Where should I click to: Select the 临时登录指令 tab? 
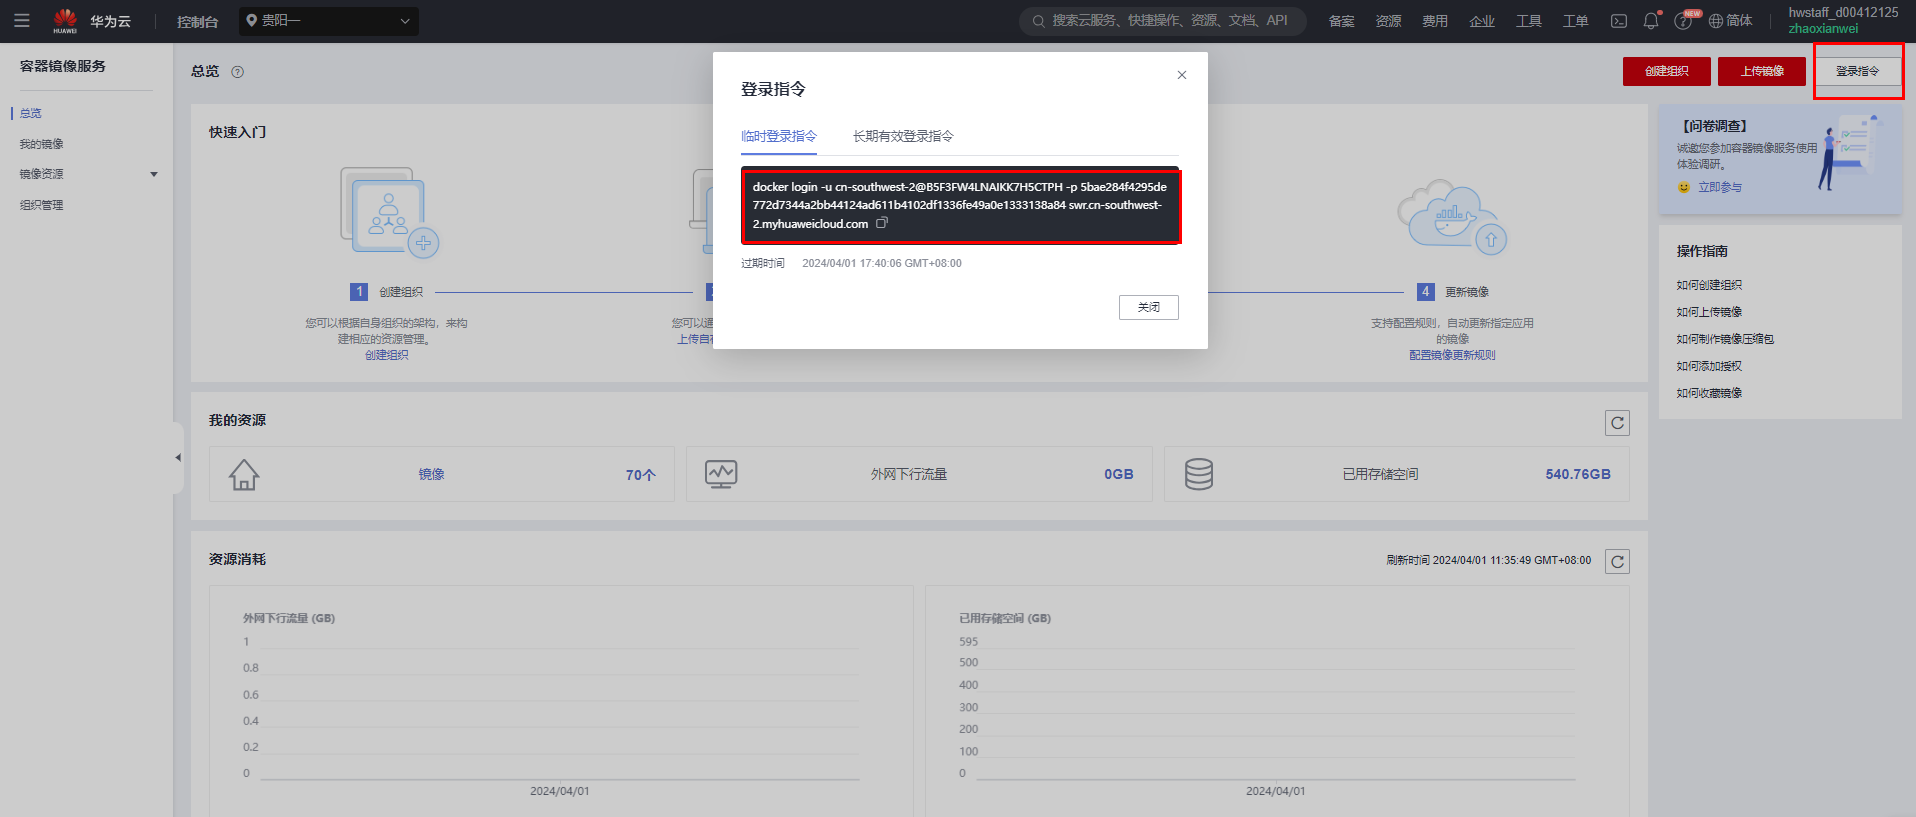coord(779,136)
